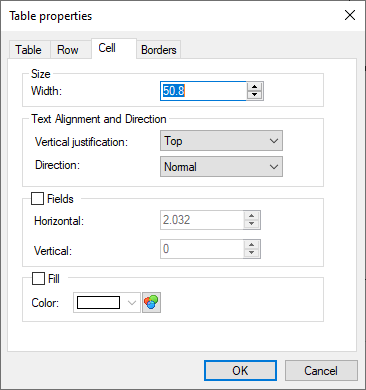Click the Horizontal fields value box
The height and width of the screenshot is (390, 366).
[202, 220]
